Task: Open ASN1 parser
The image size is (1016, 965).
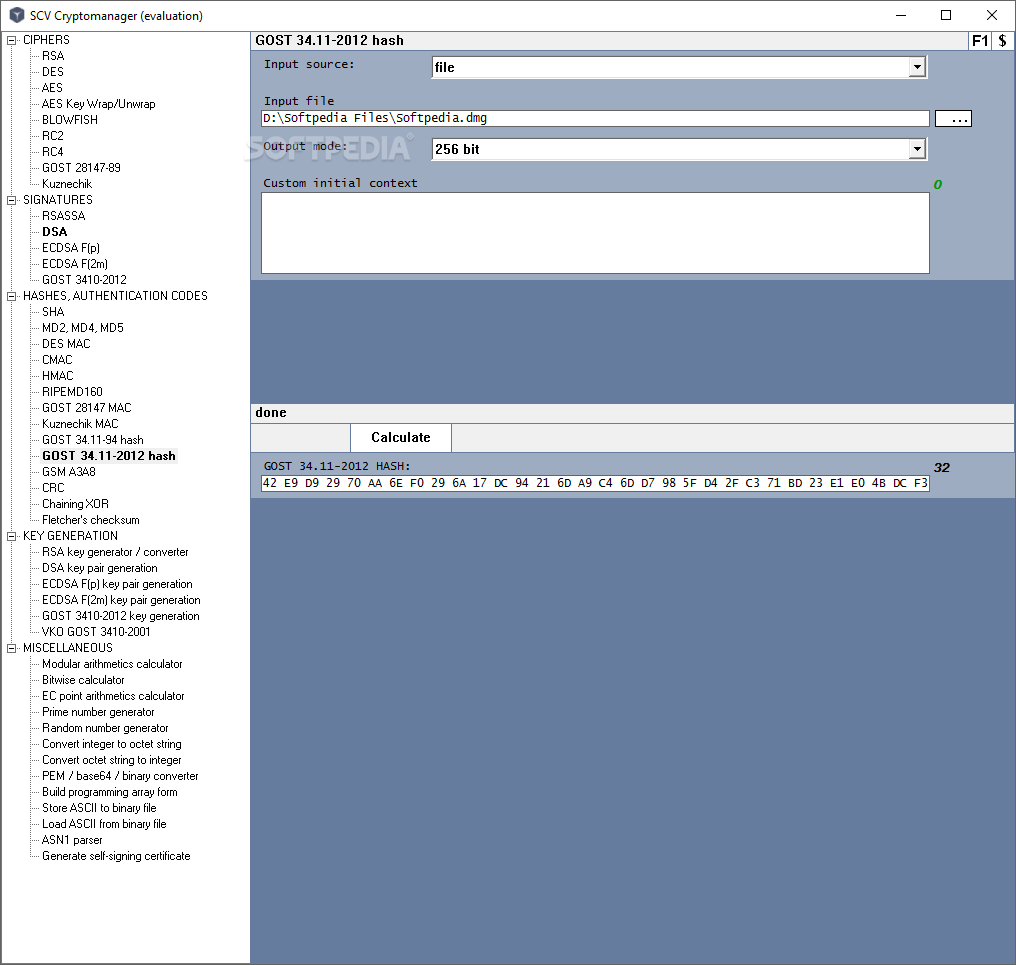Action: coord(72,840)
